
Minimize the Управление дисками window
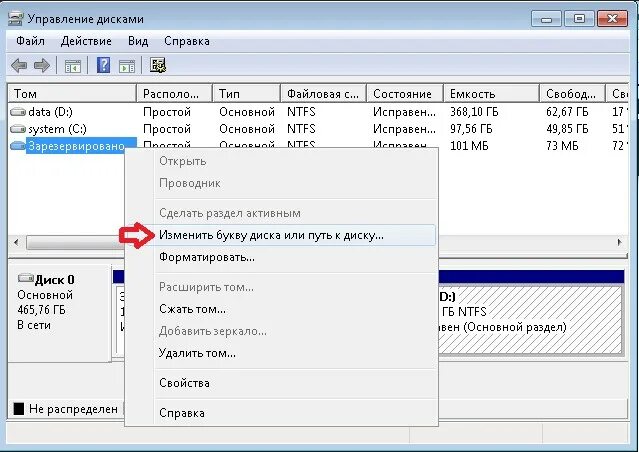tap(546, 19)
